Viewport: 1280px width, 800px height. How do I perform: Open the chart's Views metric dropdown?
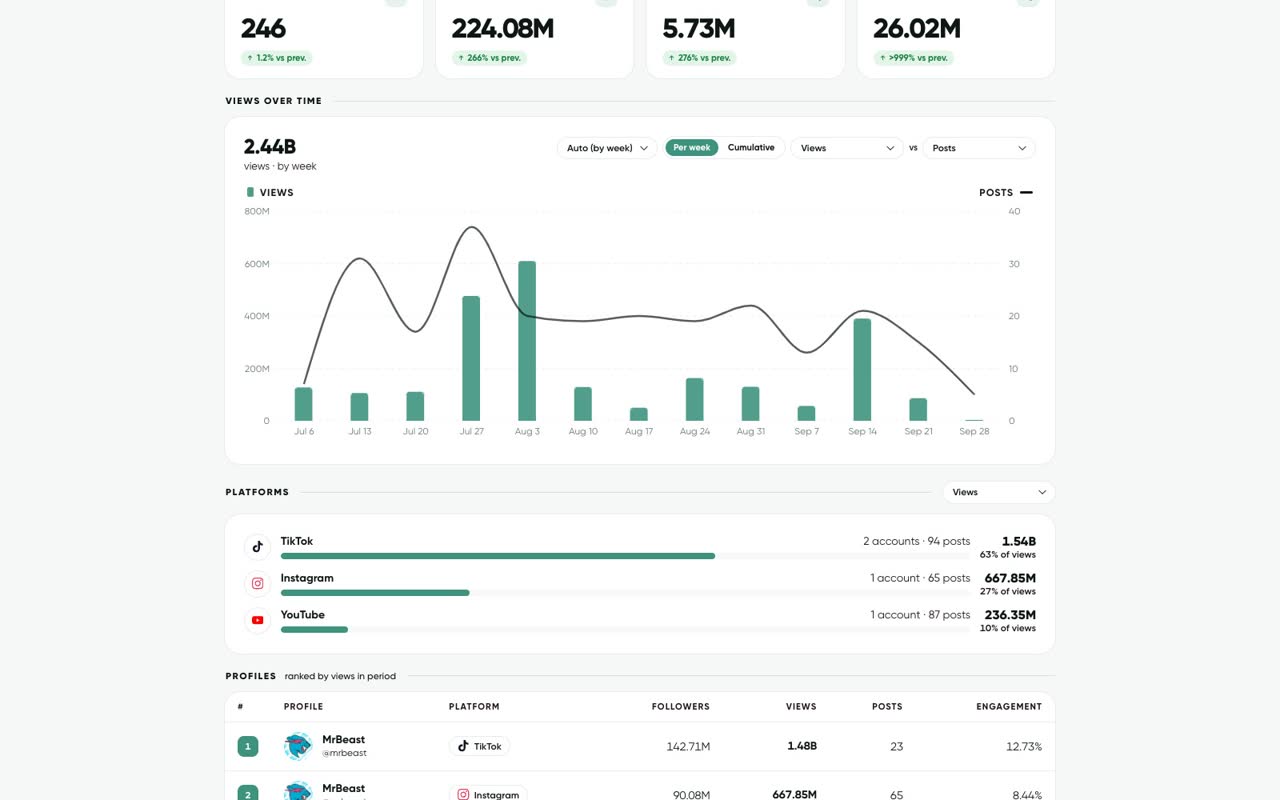(847, 148)
